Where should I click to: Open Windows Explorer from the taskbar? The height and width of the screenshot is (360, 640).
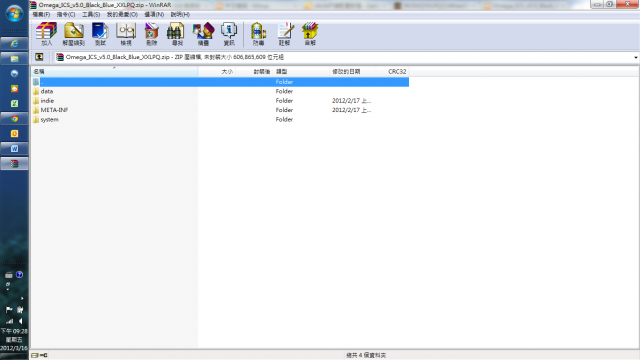[14, 59]
